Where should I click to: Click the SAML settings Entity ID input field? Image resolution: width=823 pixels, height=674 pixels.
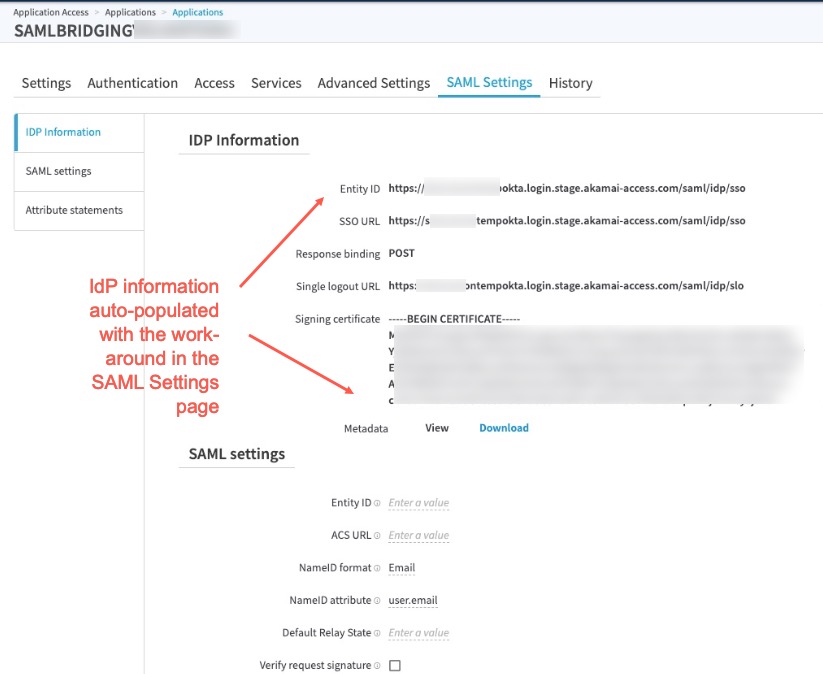(418, 503)
